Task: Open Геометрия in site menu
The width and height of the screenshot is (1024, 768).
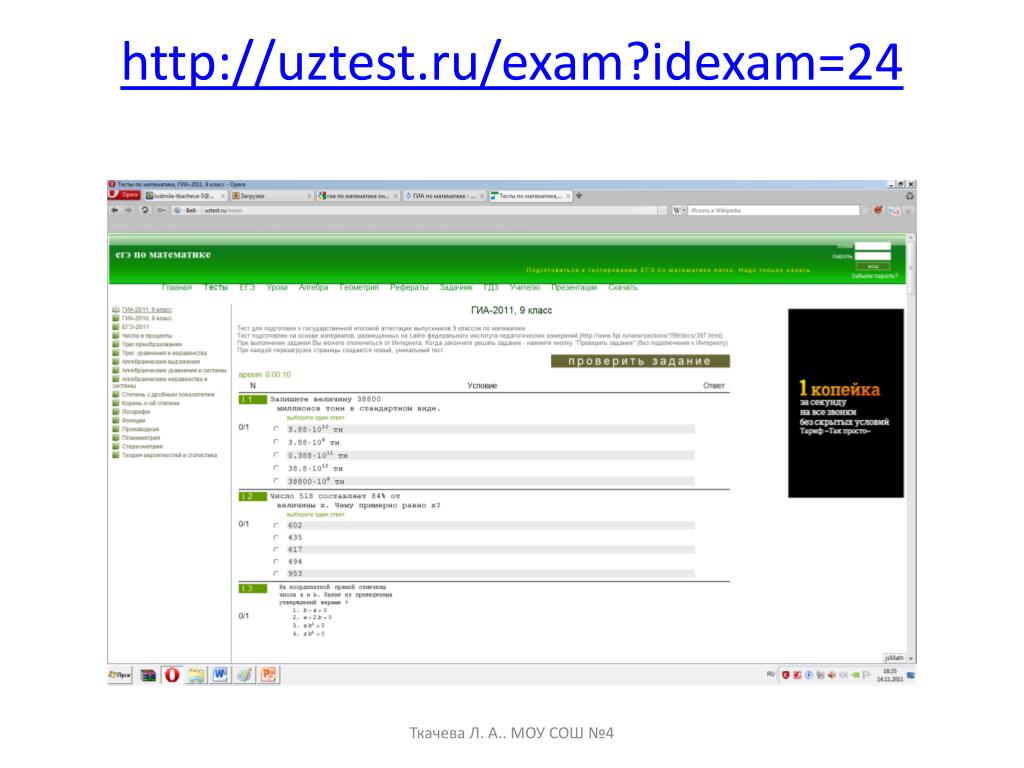Action: [359, 287]
